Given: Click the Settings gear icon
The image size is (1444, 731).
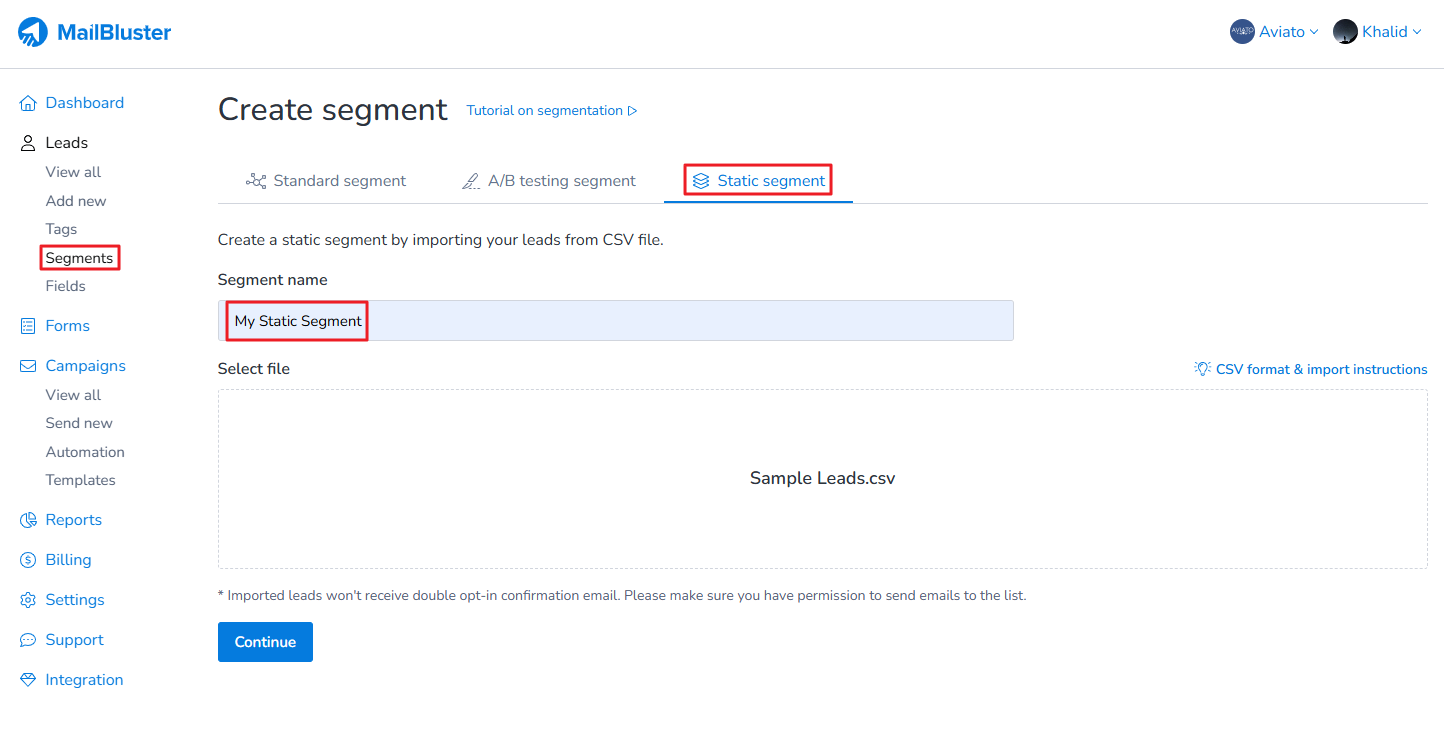Looking at the screenshot, I should pos(28,600).
